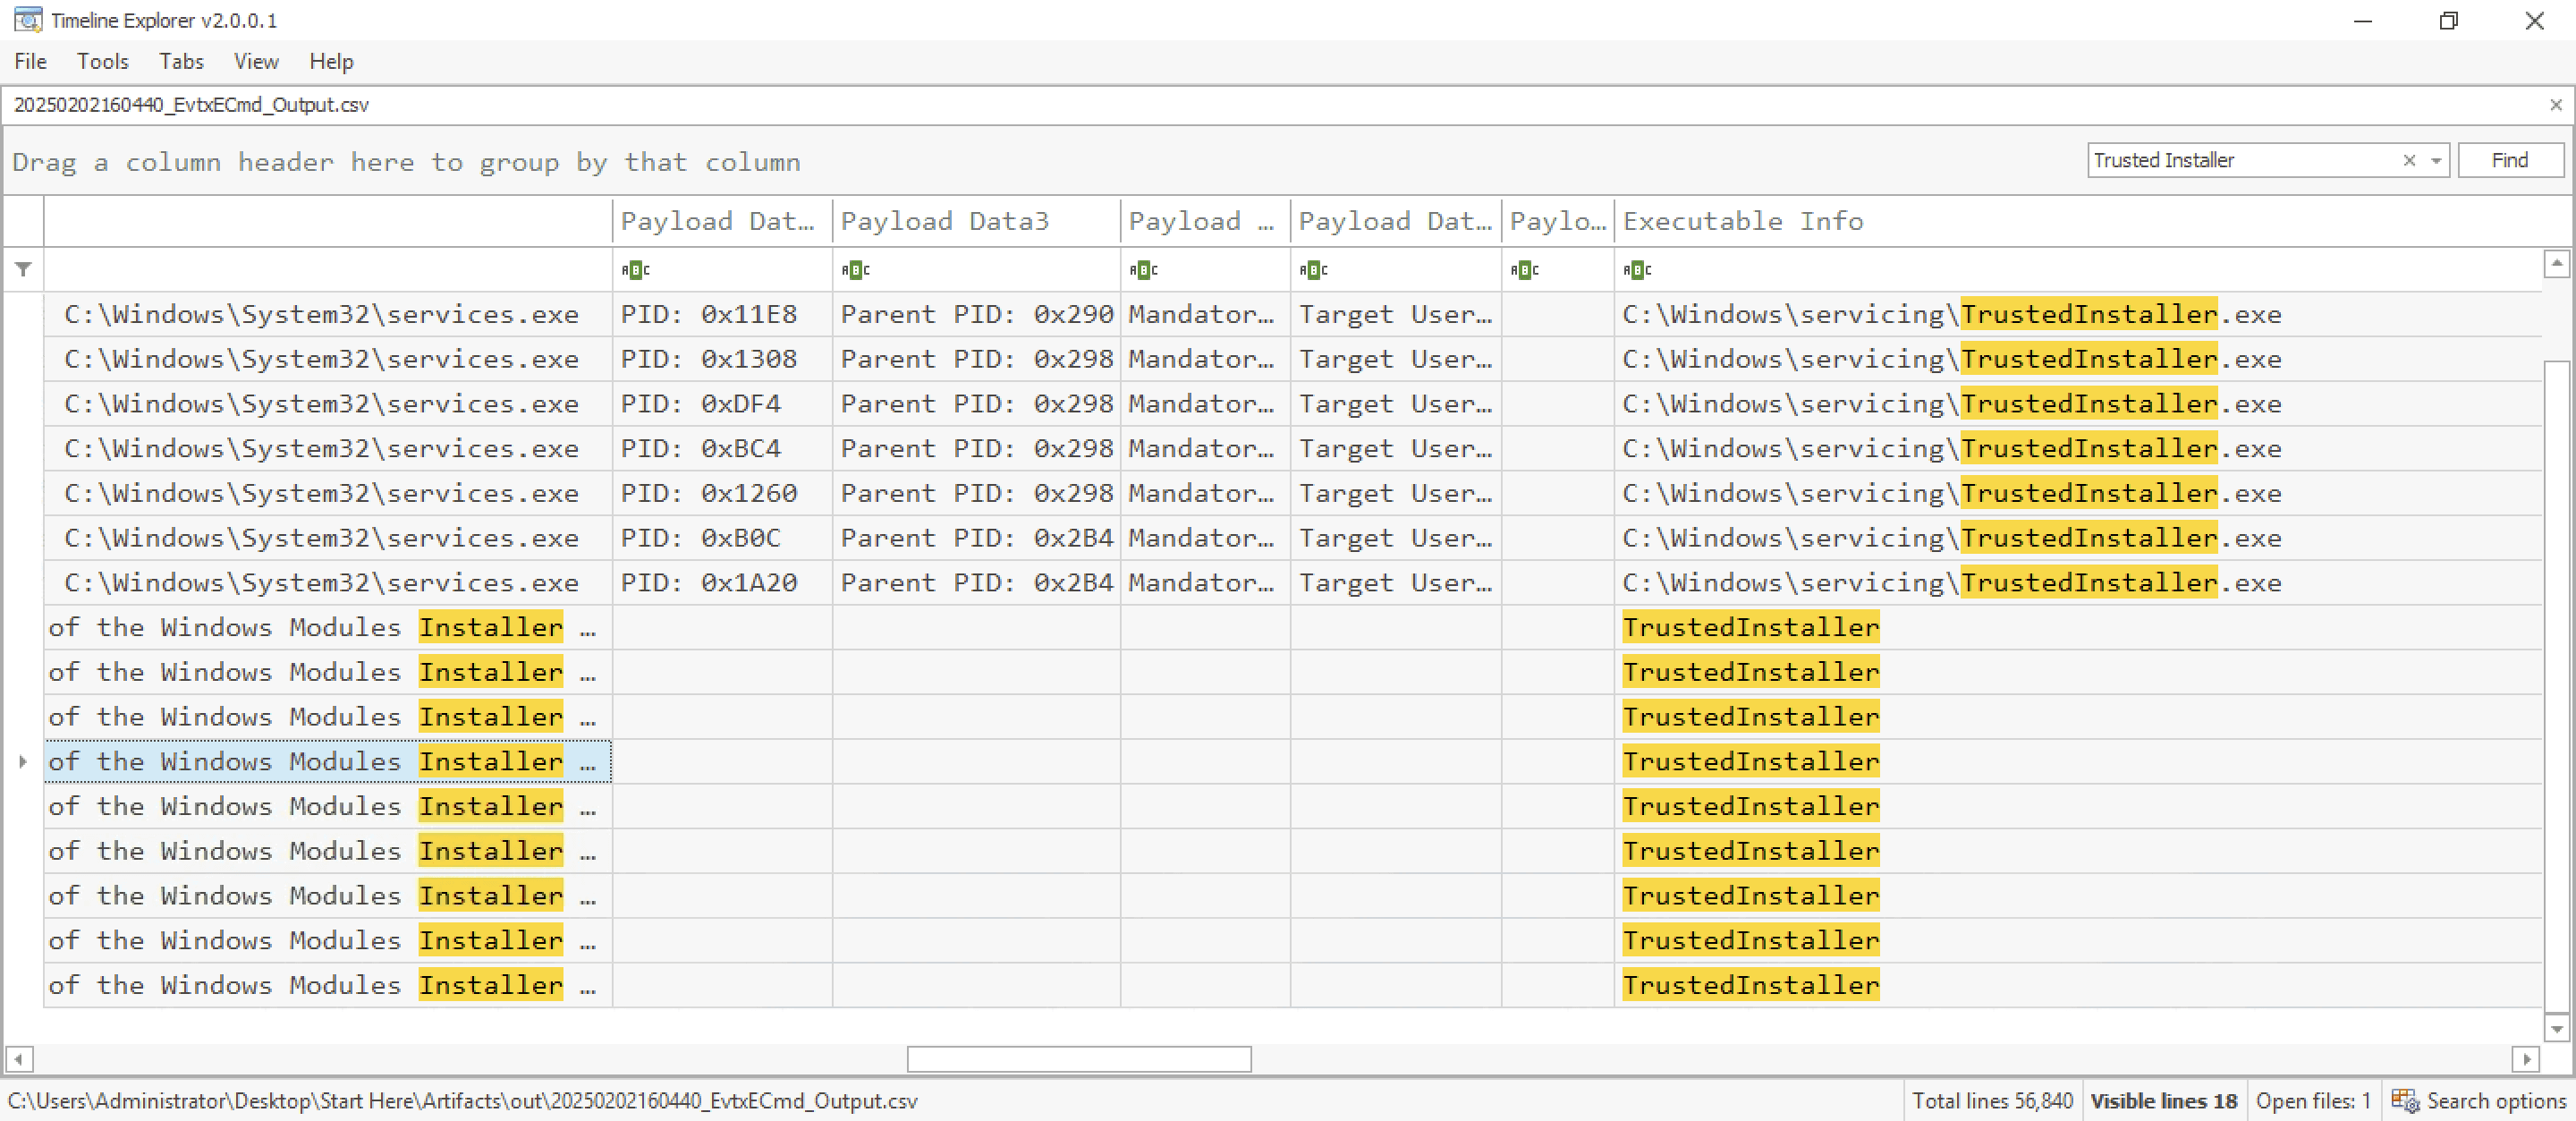
Task: Click the highlighted Windows Modules Installer row cell
Action: (328, 762)
